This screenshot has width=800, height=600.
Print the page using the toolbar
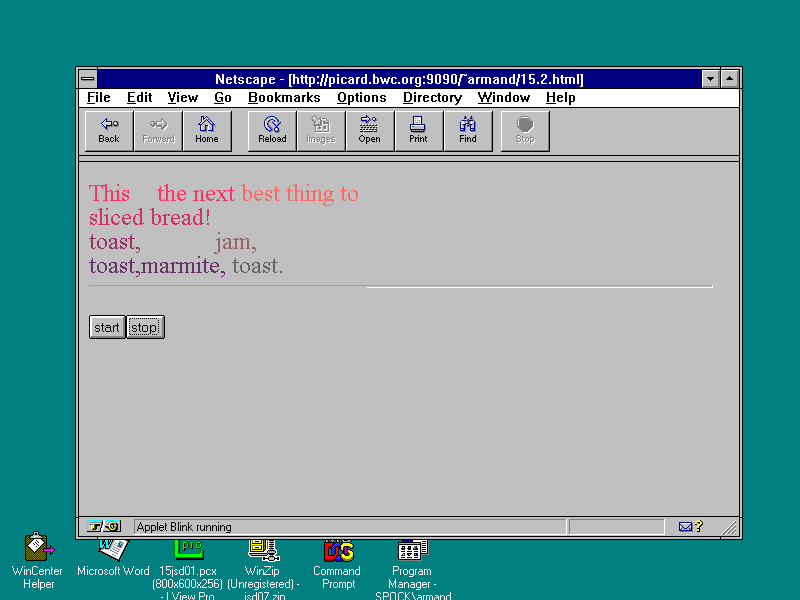pyautogui.click(x=418, y=131)
